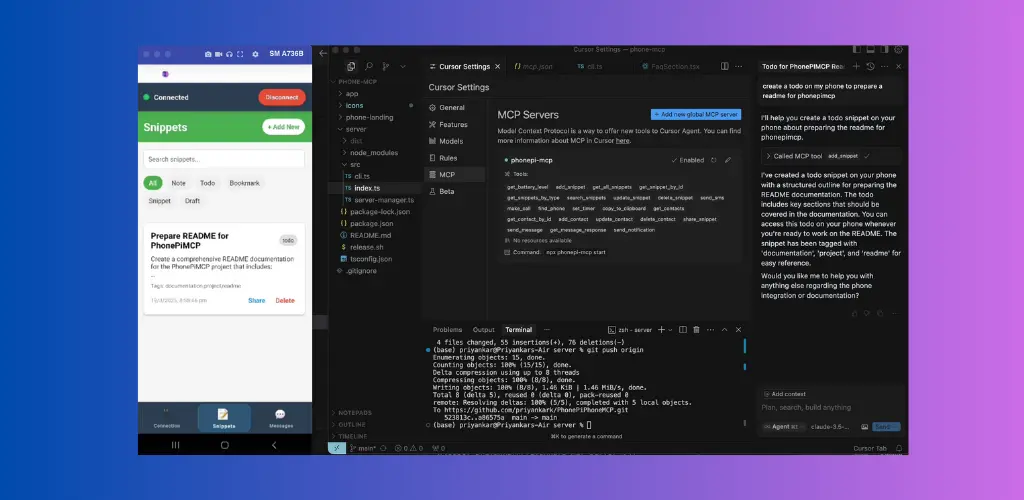Open phone Messages tab icon
The image size is (1024, 500).
point(280,414)
